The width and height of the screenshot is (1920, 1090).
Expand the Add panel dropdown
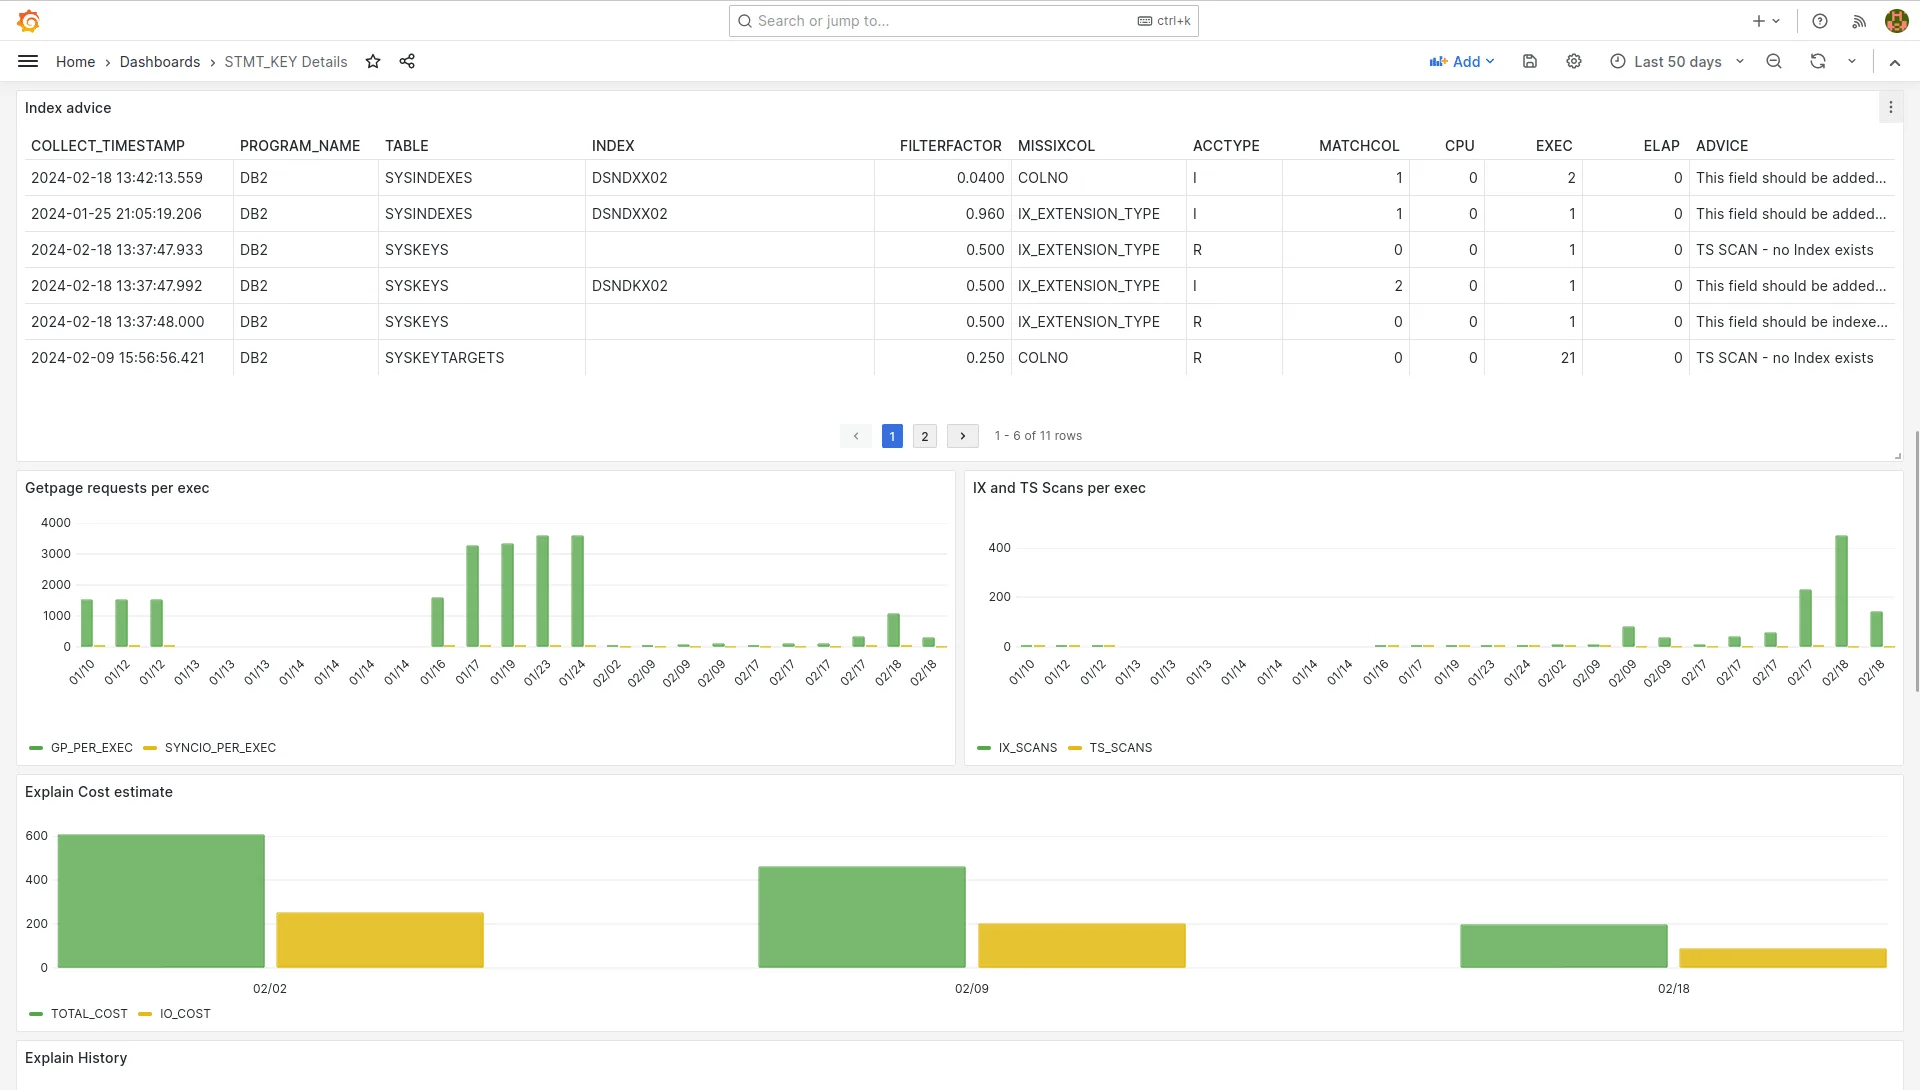point(1462,62)
